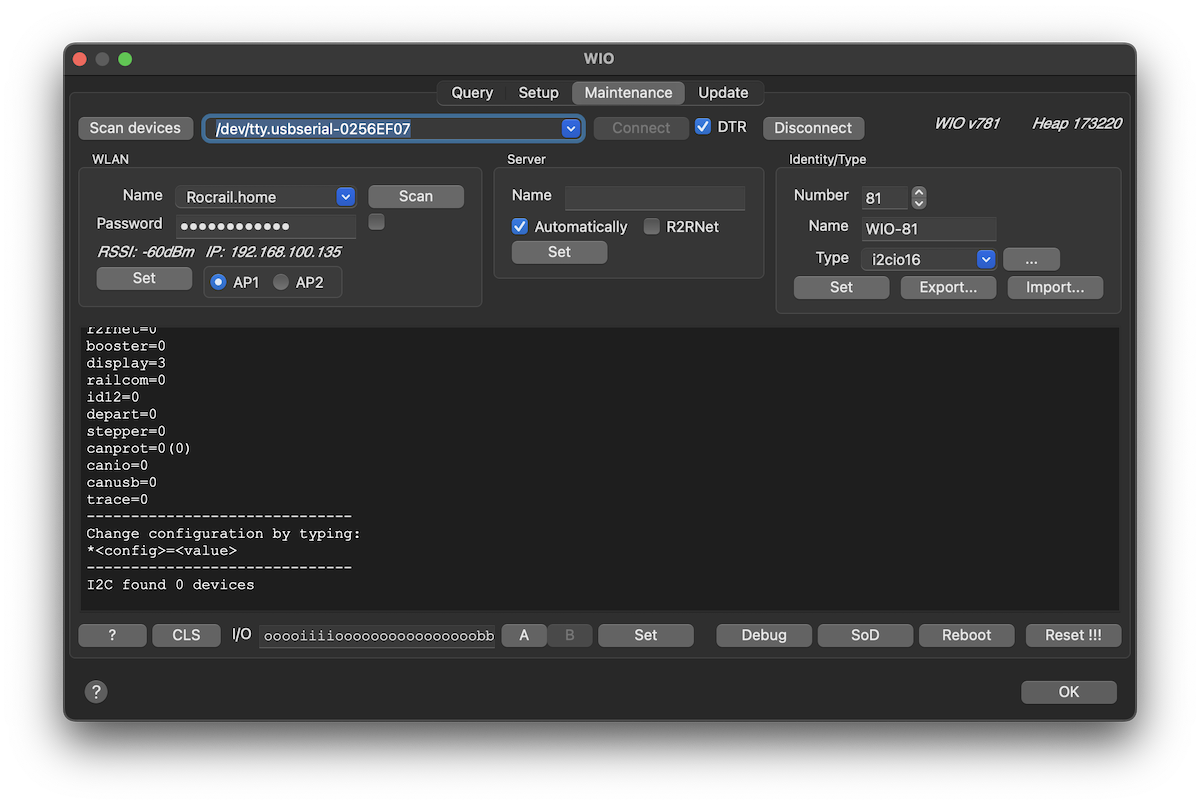Clear the console with CLS button
The width and height of the screenshot is (1200, 805).
click(186, 635)
